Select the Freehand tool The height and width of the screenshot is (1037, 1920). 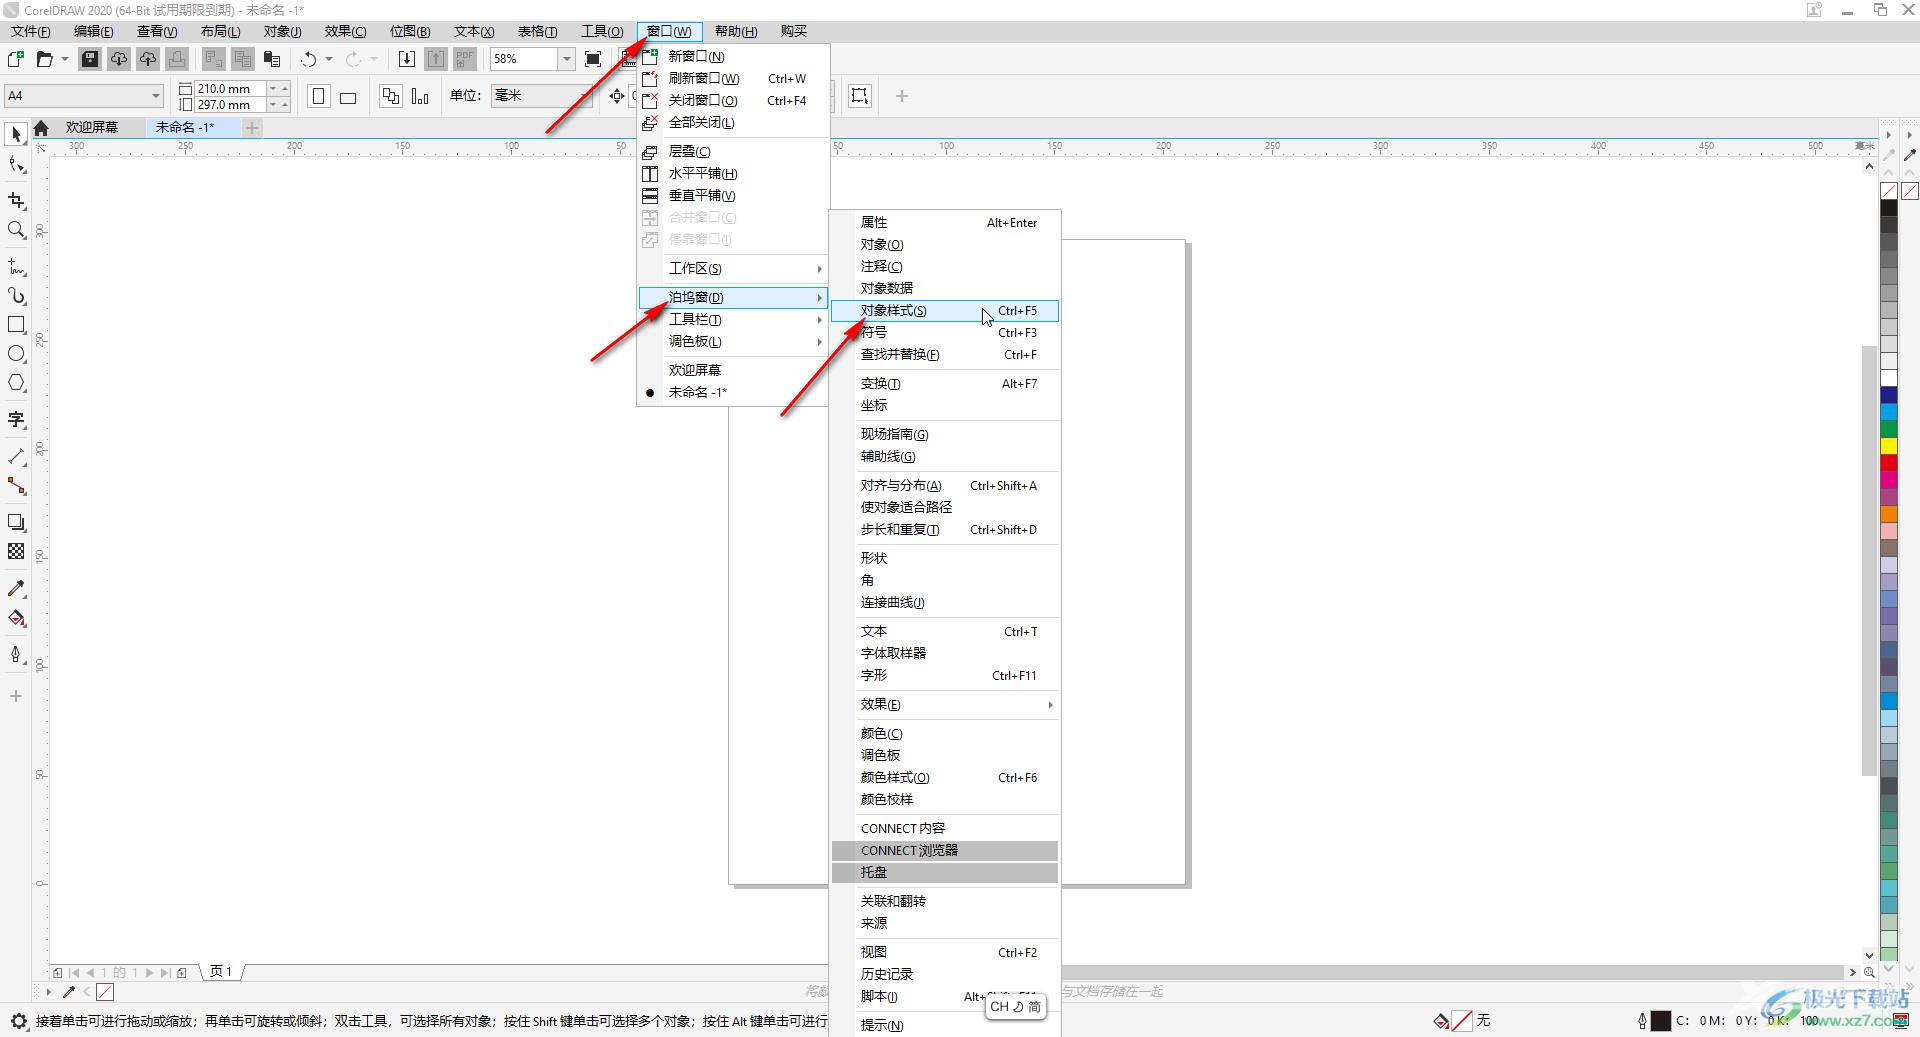[16, 267]
